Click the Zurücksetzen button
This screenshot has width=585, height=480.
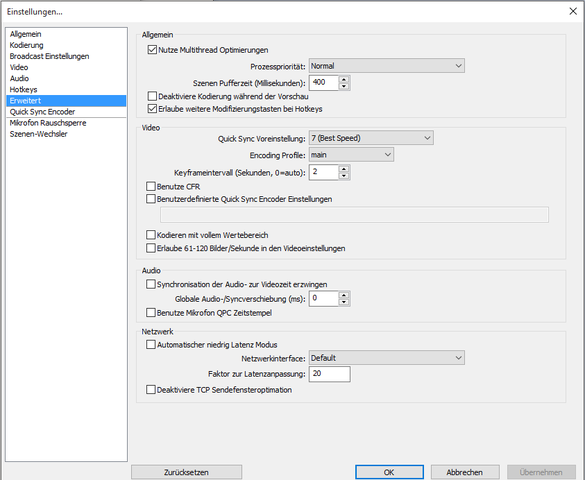[x=186, y=472]
